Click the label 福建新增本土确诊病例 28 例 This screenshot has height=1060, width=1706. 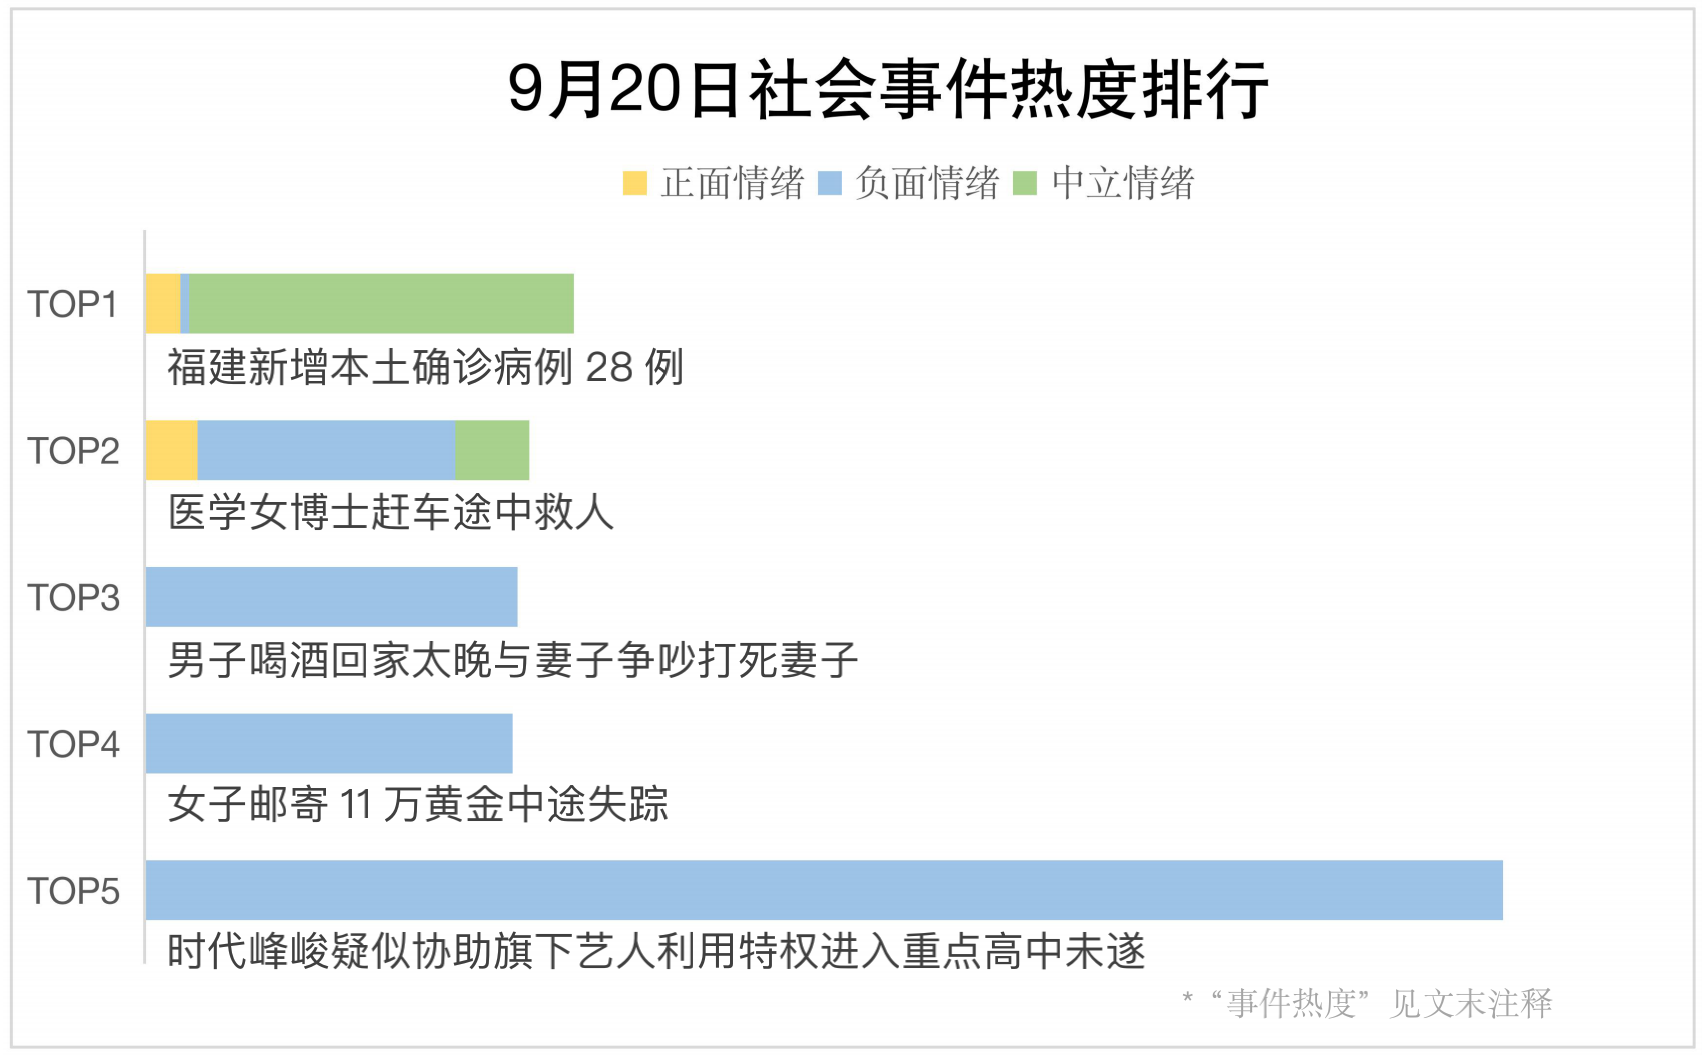pyautogui.click(x=425, y=367)
